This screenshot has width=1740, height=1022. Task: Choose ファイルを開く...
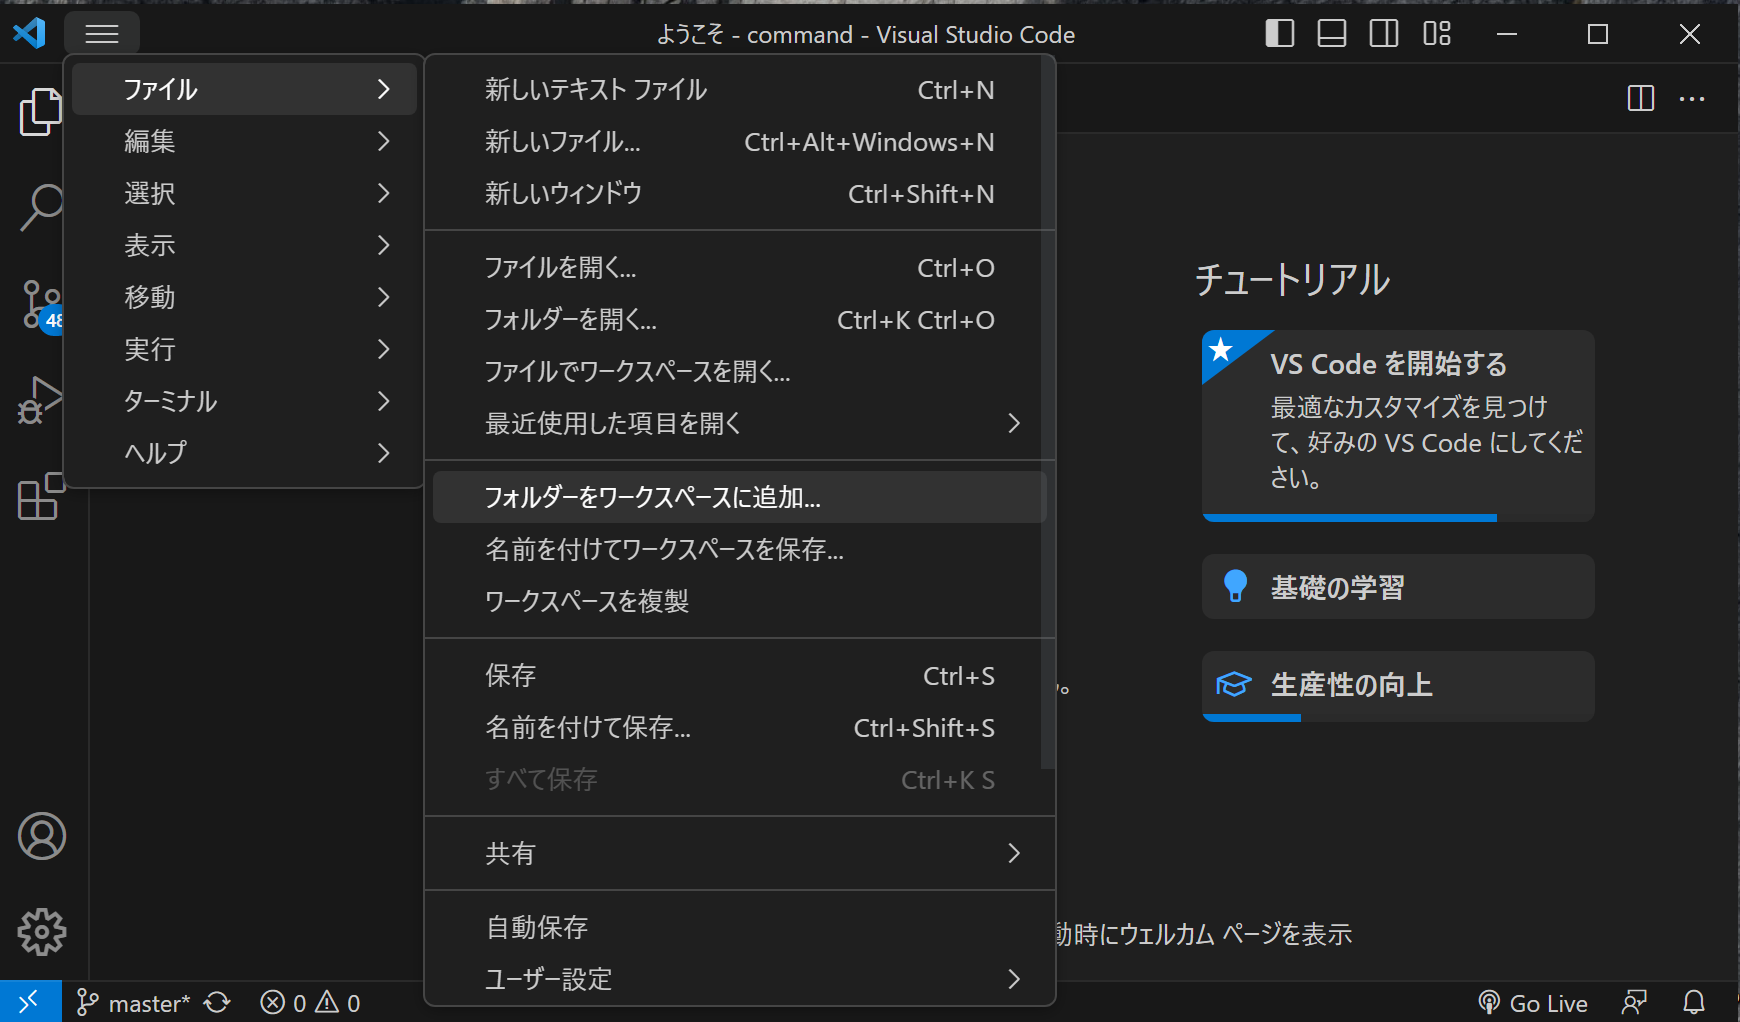point(739,268)
